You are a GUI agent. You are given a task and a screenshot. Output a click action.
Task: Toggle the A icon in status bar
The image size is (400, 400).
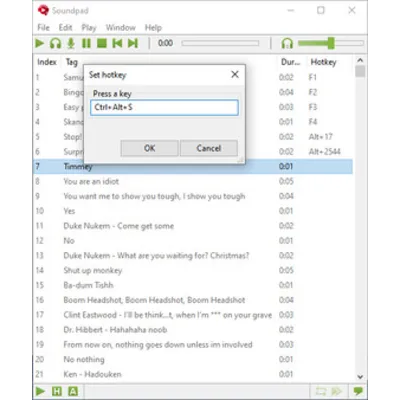73,391
